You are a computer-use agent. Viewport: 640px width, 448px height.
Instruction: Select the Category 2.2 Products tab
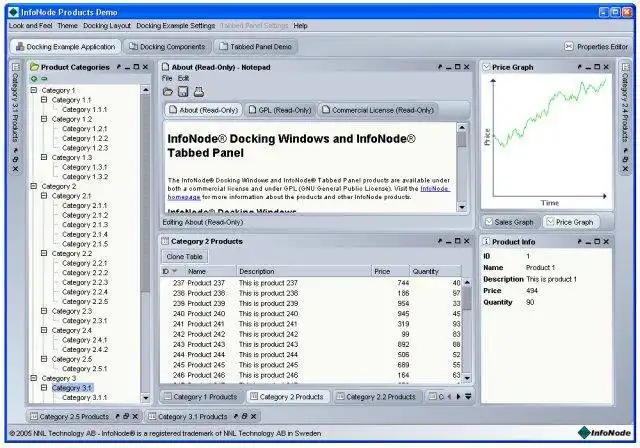(x=376, y=397)
